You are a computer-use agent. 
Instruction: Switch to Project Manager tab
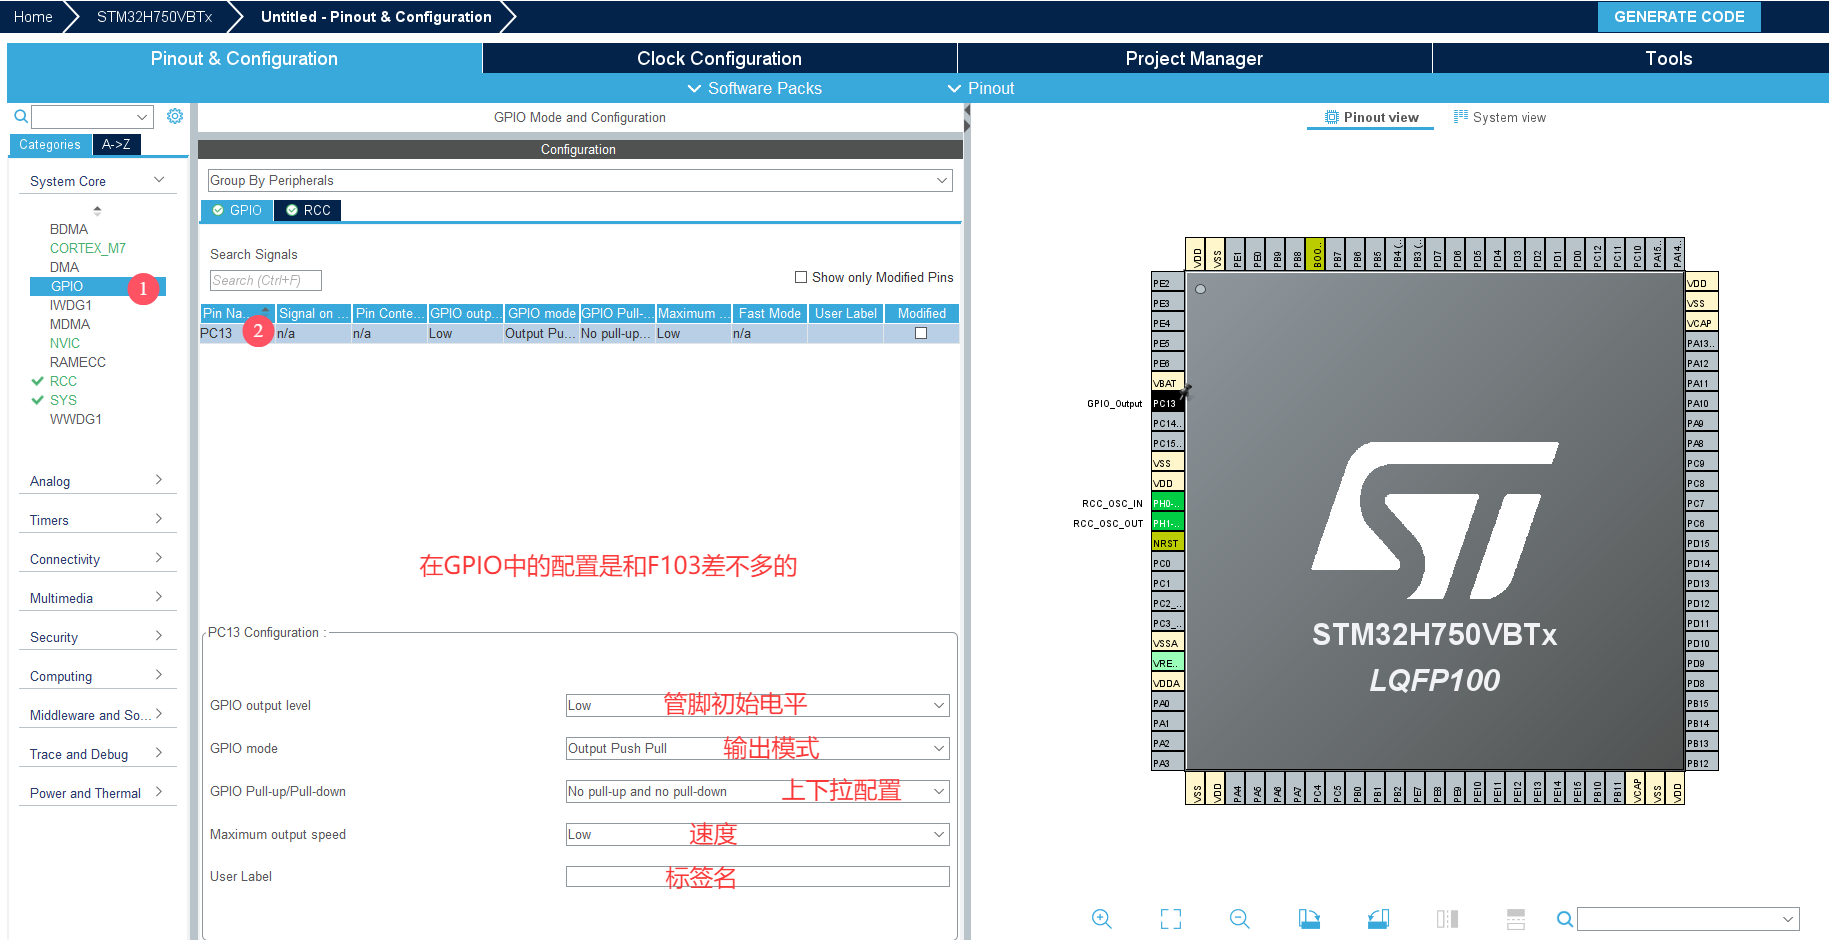click(1194, 58)
